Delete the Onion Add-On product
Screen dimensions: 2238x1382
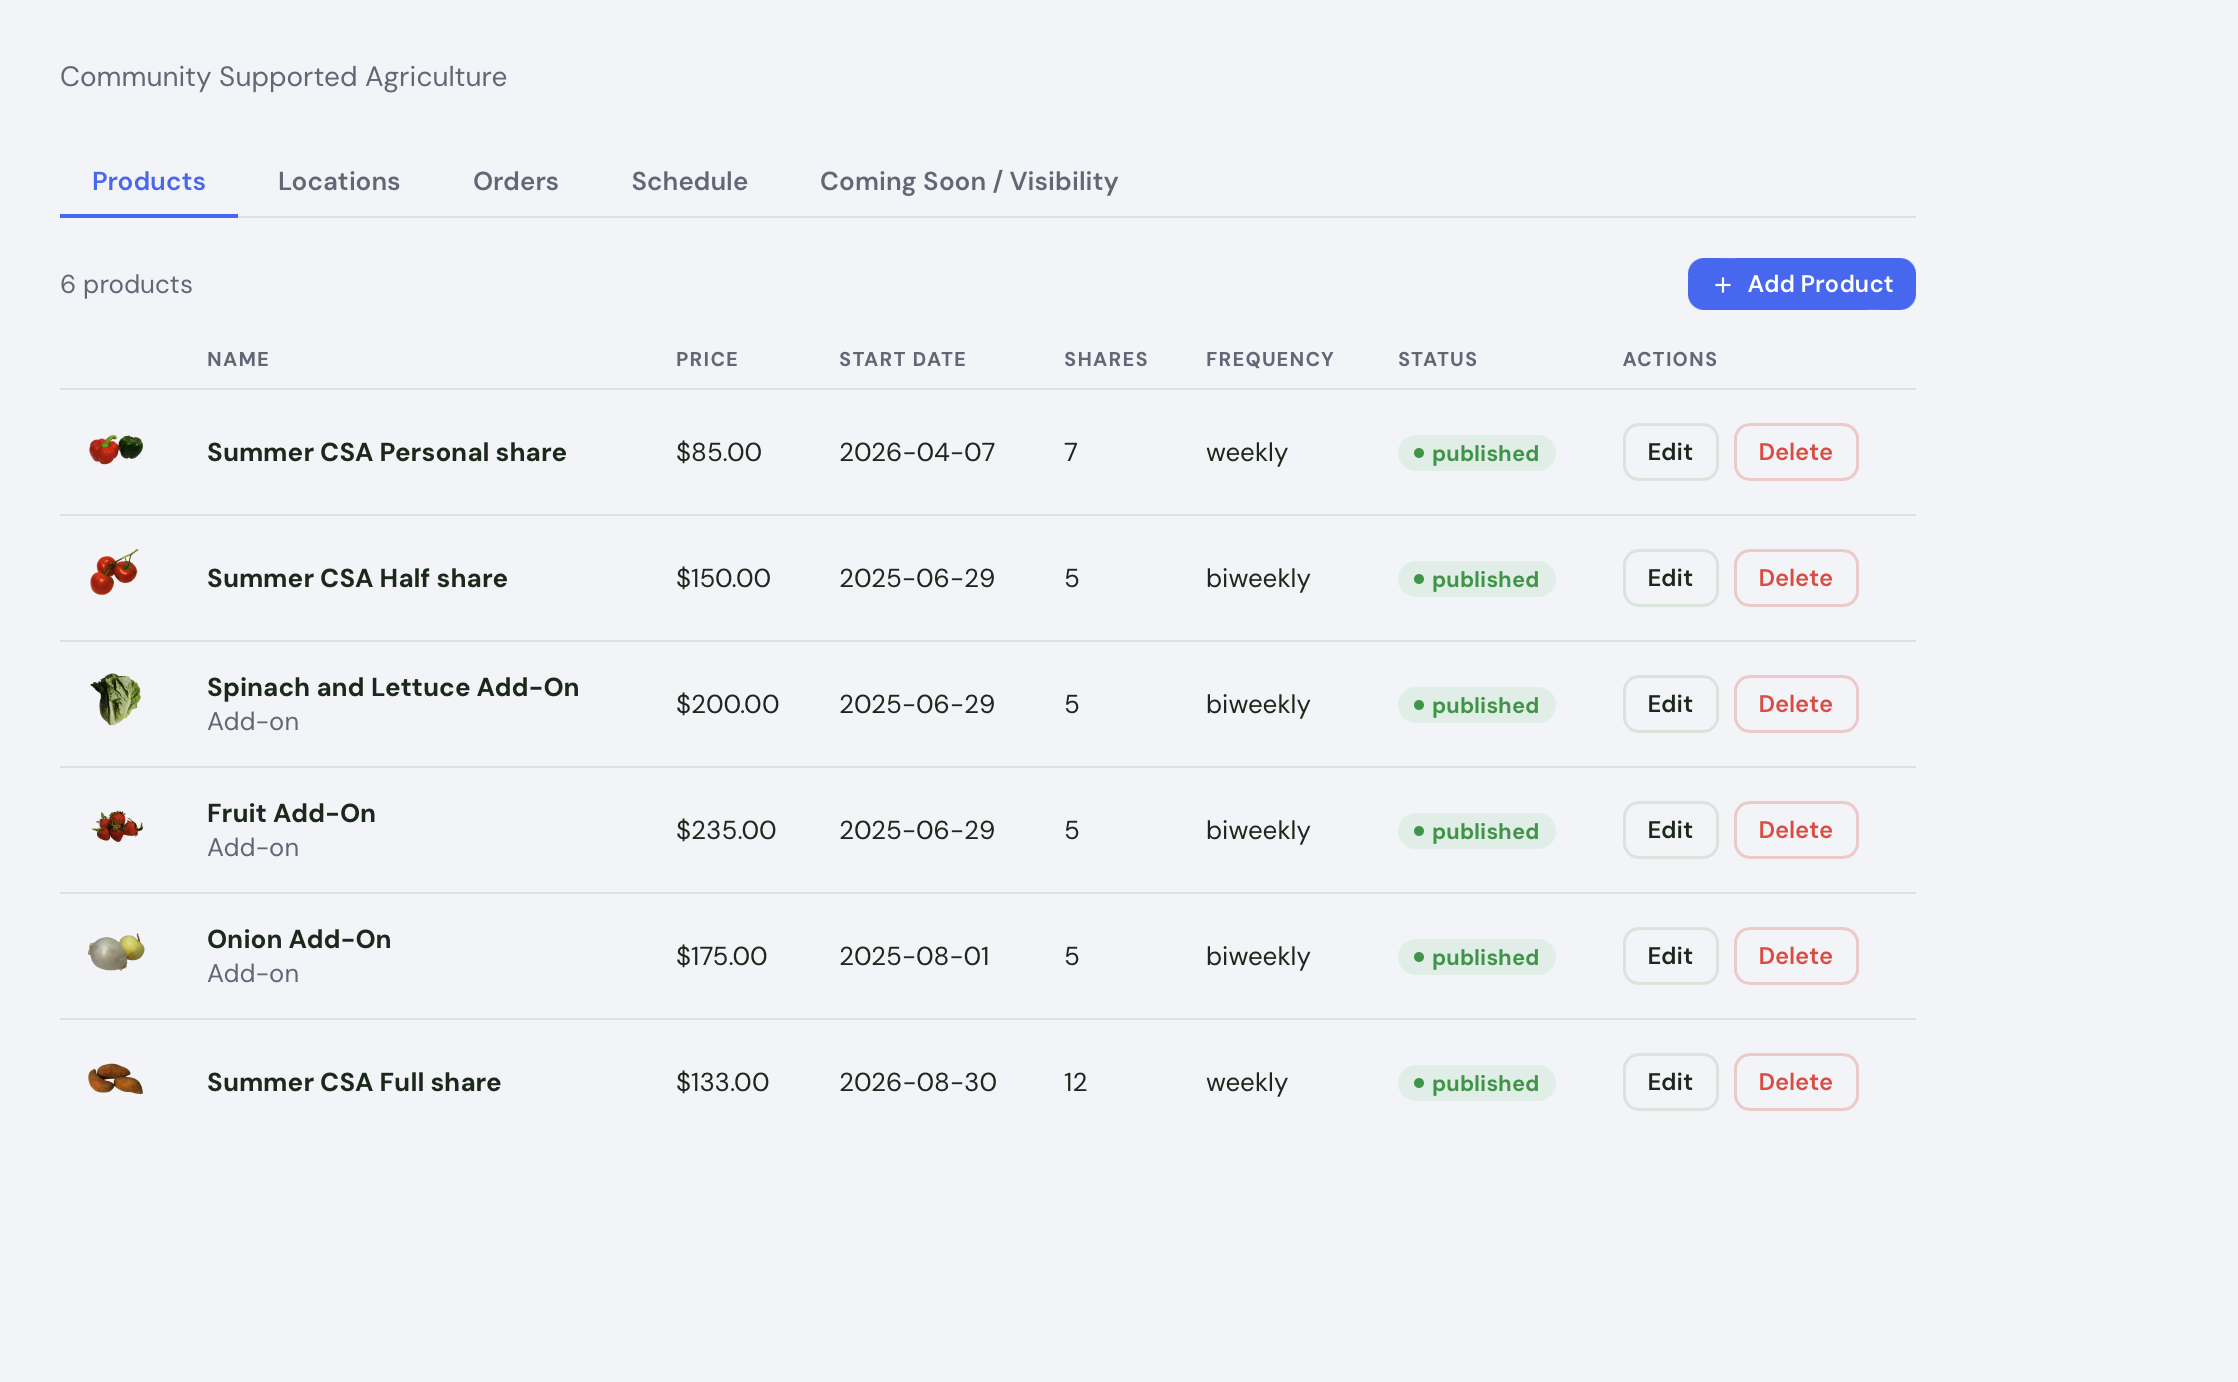pyautogui.click(x=1796, y=956)
